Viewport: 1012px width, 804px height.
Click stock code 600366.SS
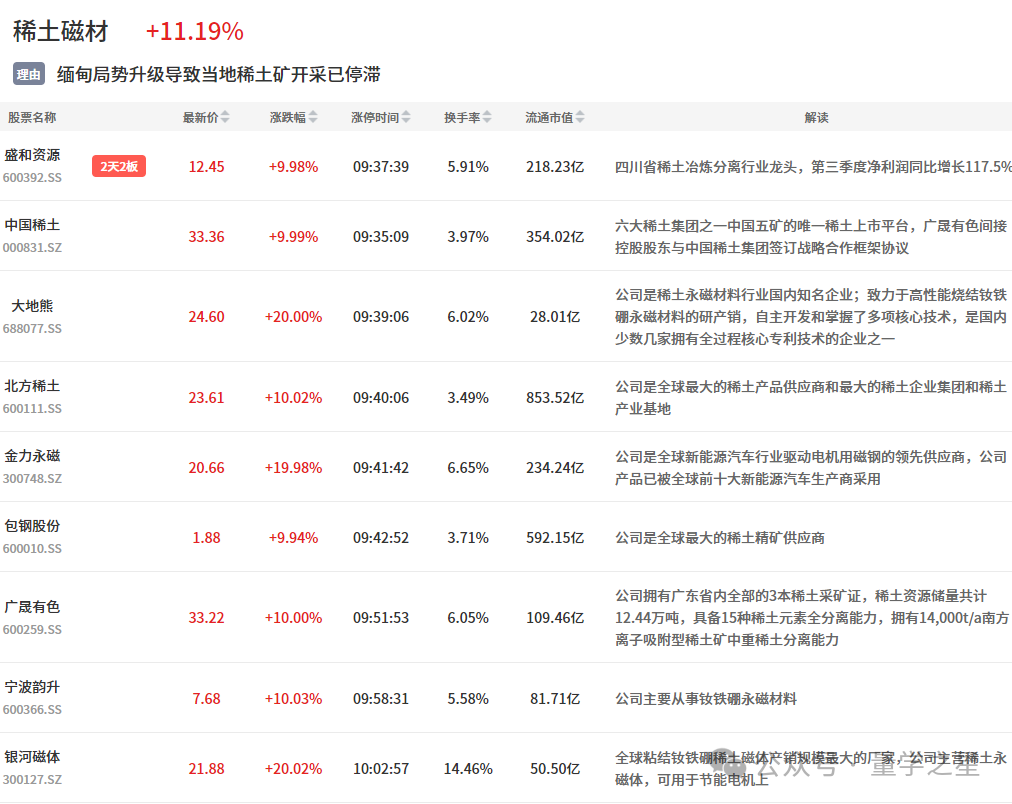[x=32, y=710]
